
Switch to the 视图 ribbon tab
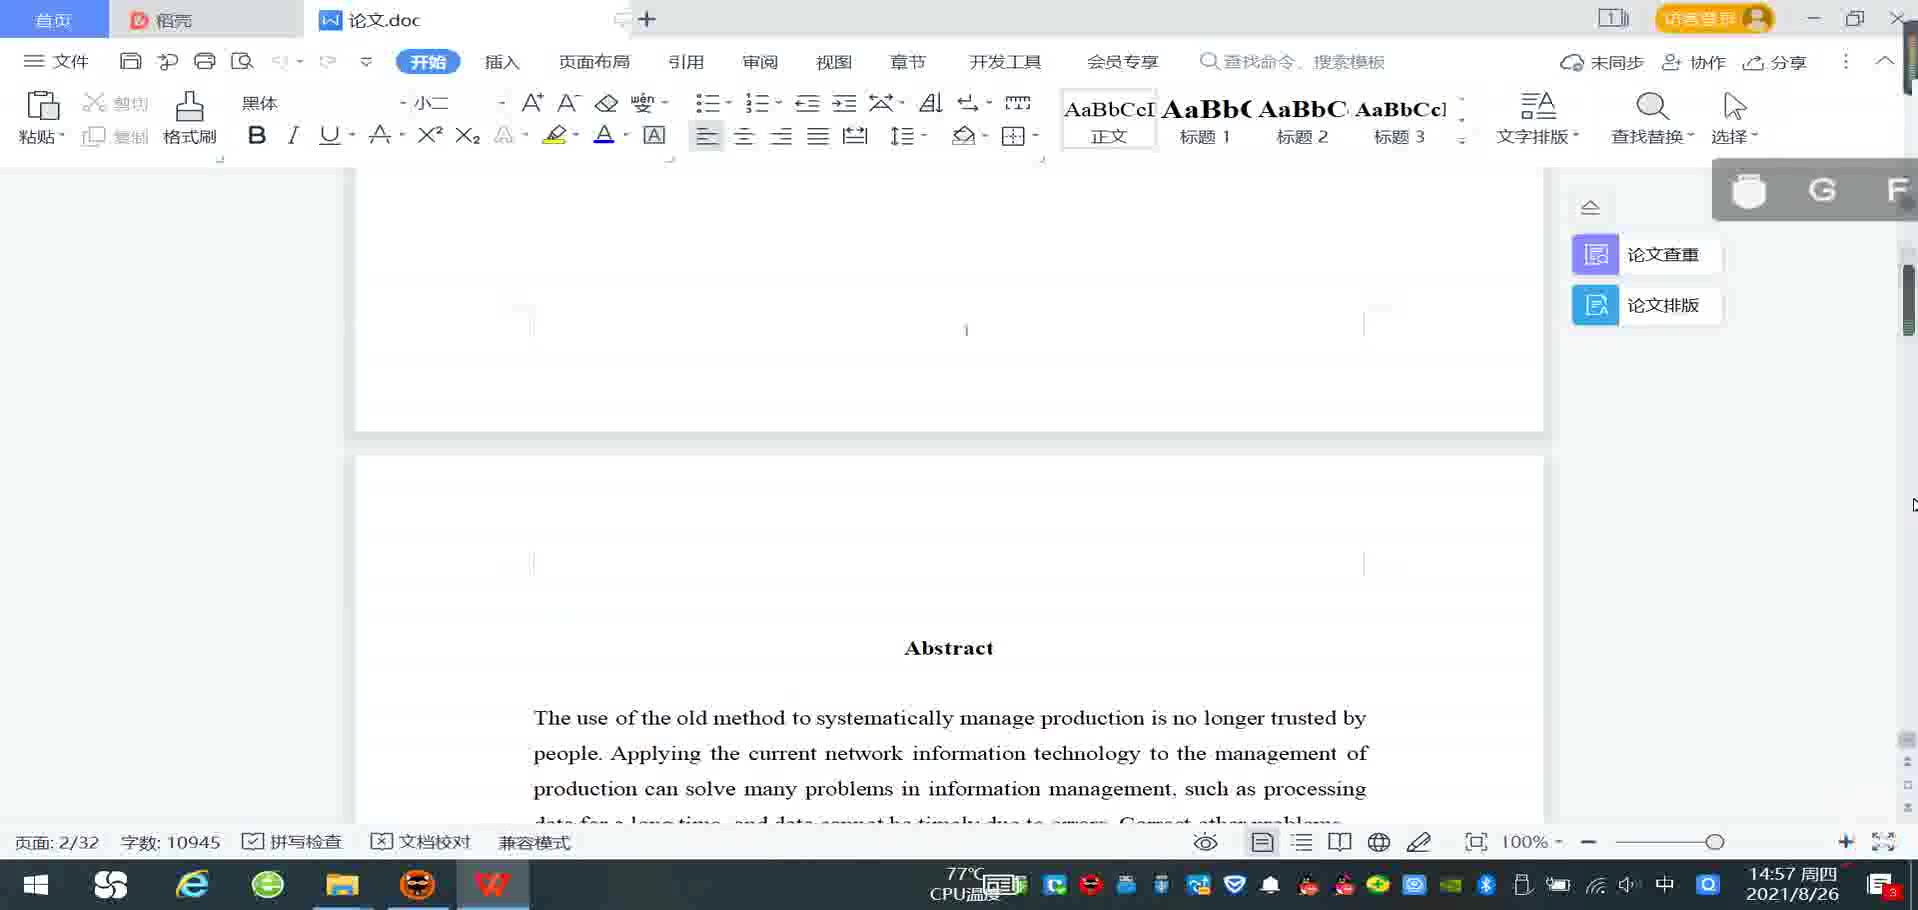(x=834, y=62)
